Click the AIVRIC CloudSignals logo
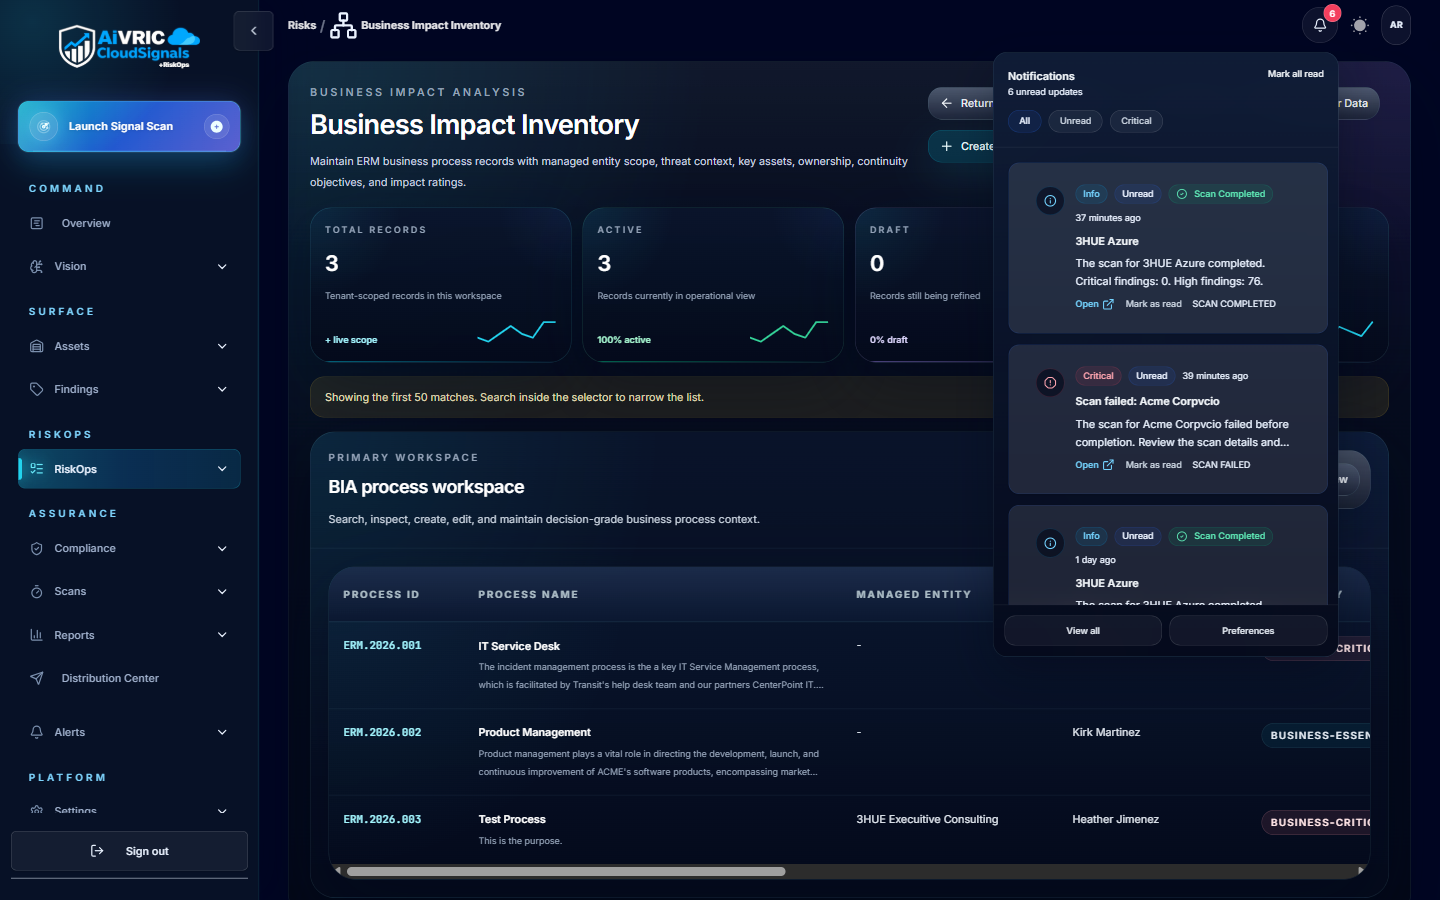This screenshot has width=1440, height=900. [x=129, y=46]
